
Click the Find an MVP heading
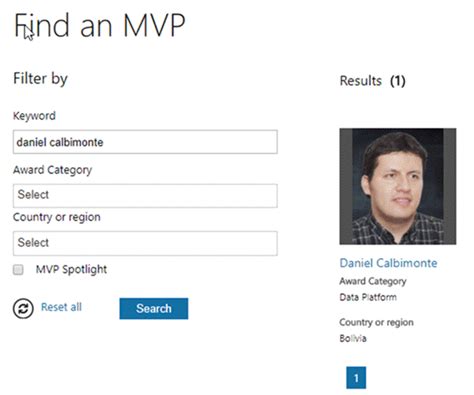(x=100, y=25)
